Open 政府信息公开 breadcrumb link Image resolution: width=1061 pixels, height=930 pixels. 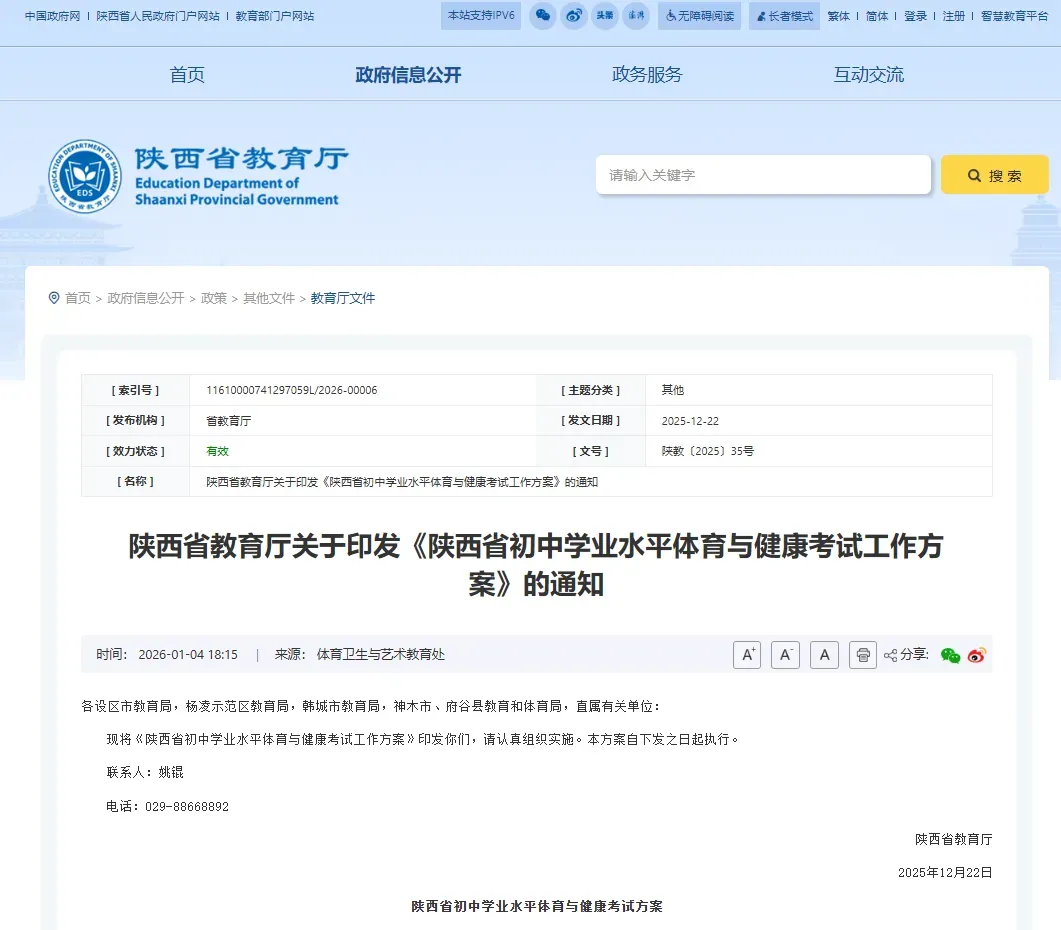pos(145,298)
